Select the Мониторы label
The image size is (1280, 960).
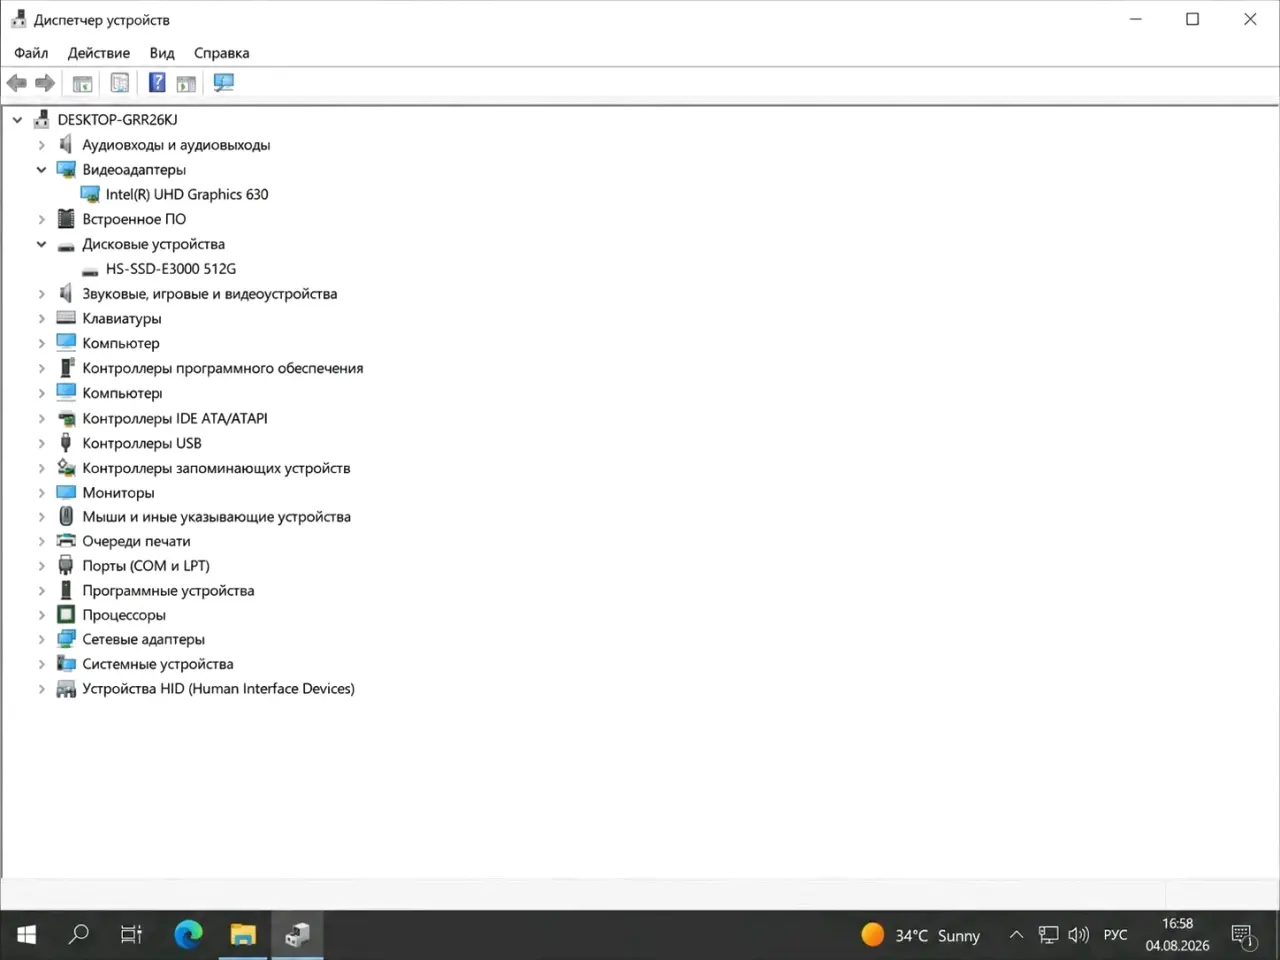tap(118, 492)
